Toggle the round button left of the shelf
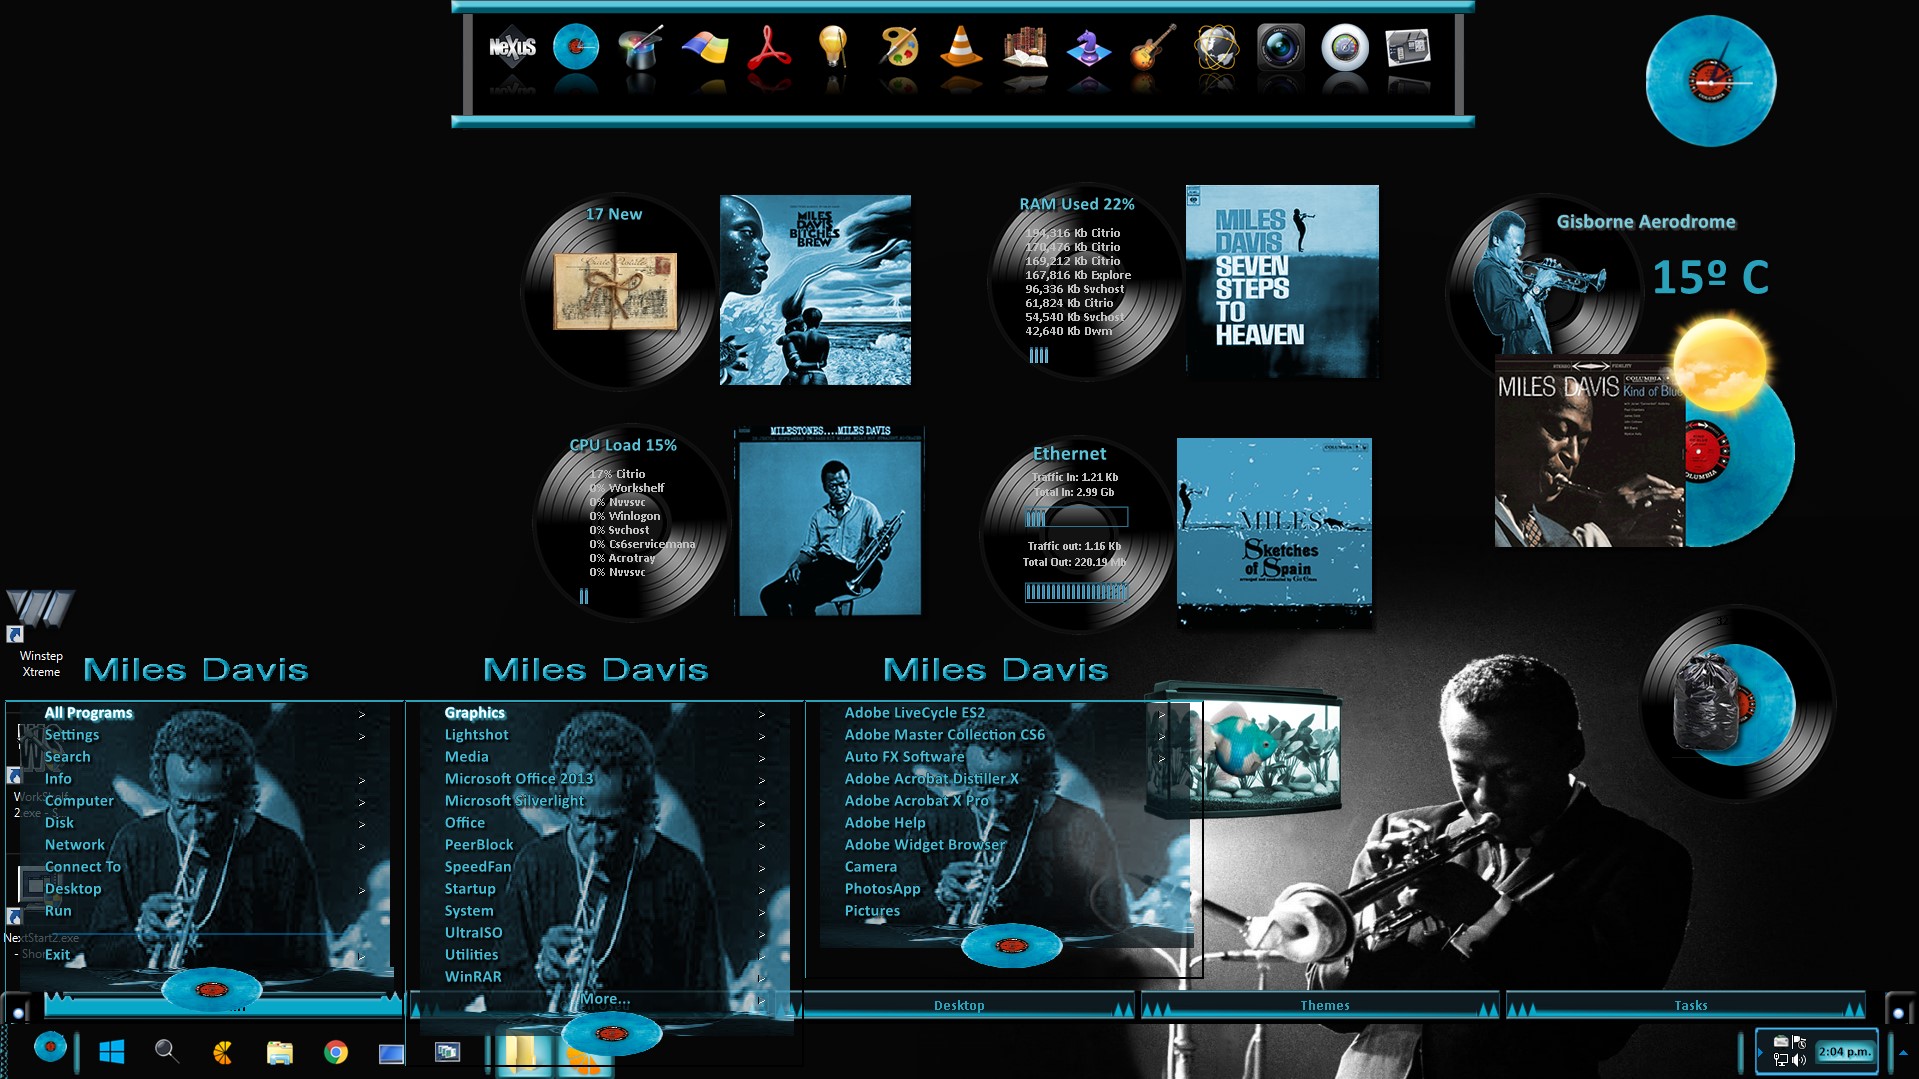 click(x=18, y=1012)
